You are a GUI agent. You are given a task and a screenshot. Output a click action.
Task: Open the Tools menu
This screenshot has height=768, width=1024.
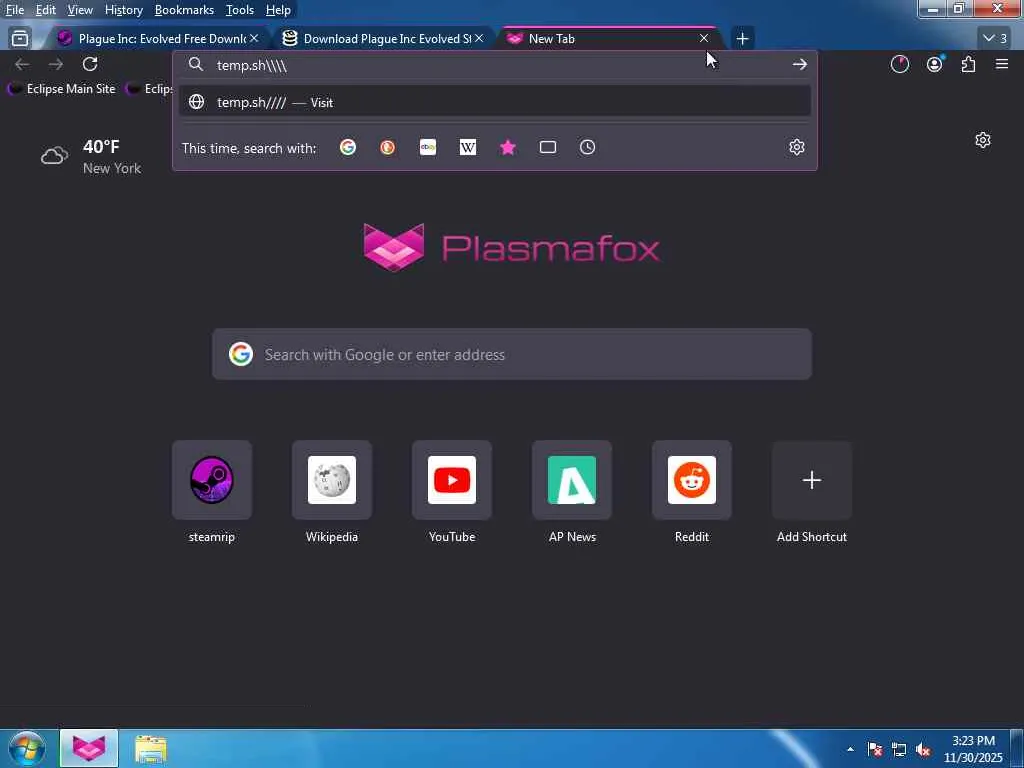[240, 10]
